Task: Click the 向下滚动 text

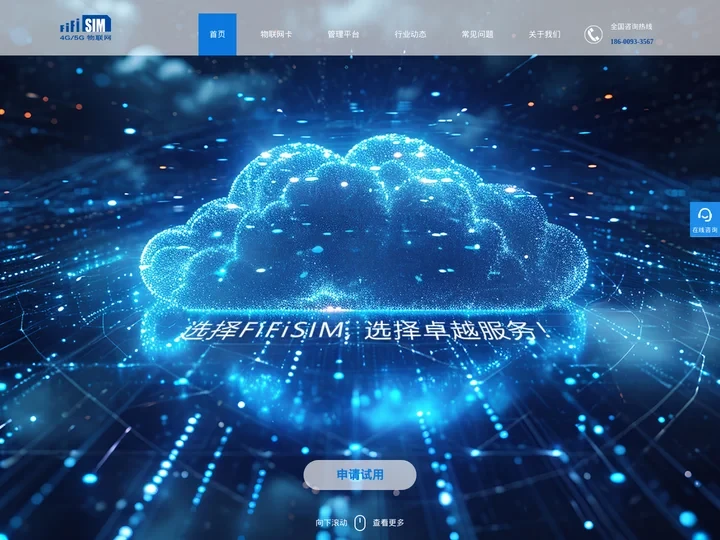Action: pos(331,523)
